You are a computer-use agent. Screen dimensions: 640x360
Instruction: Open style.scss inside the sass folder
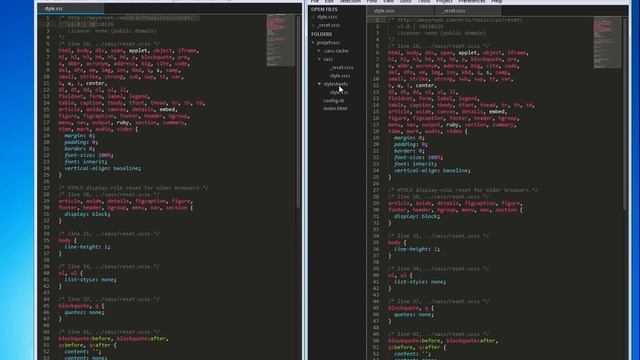(x=340, y=76)
